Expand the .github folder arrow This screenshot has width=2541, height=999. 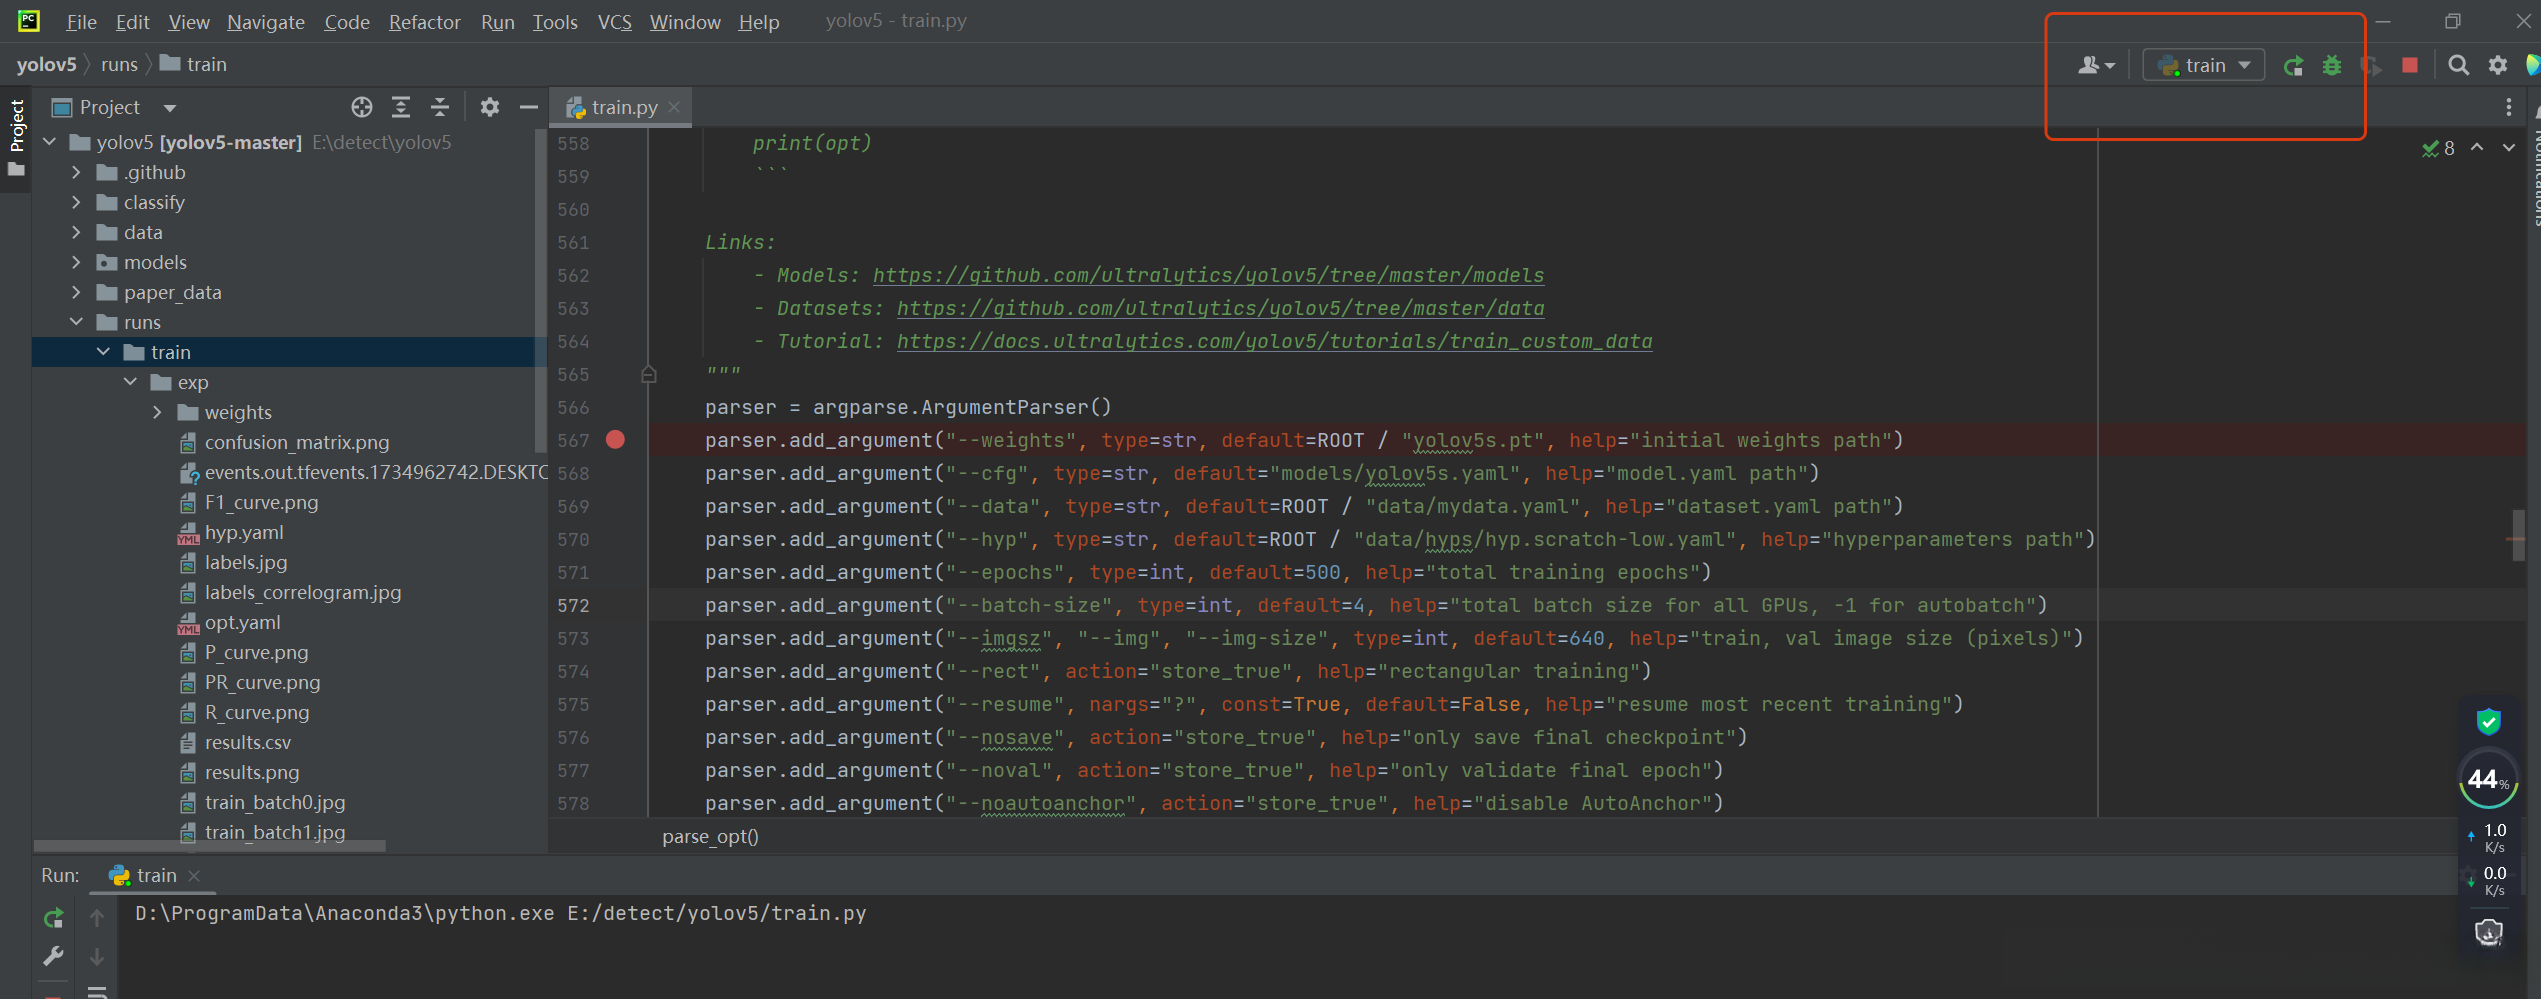(76, 172)
